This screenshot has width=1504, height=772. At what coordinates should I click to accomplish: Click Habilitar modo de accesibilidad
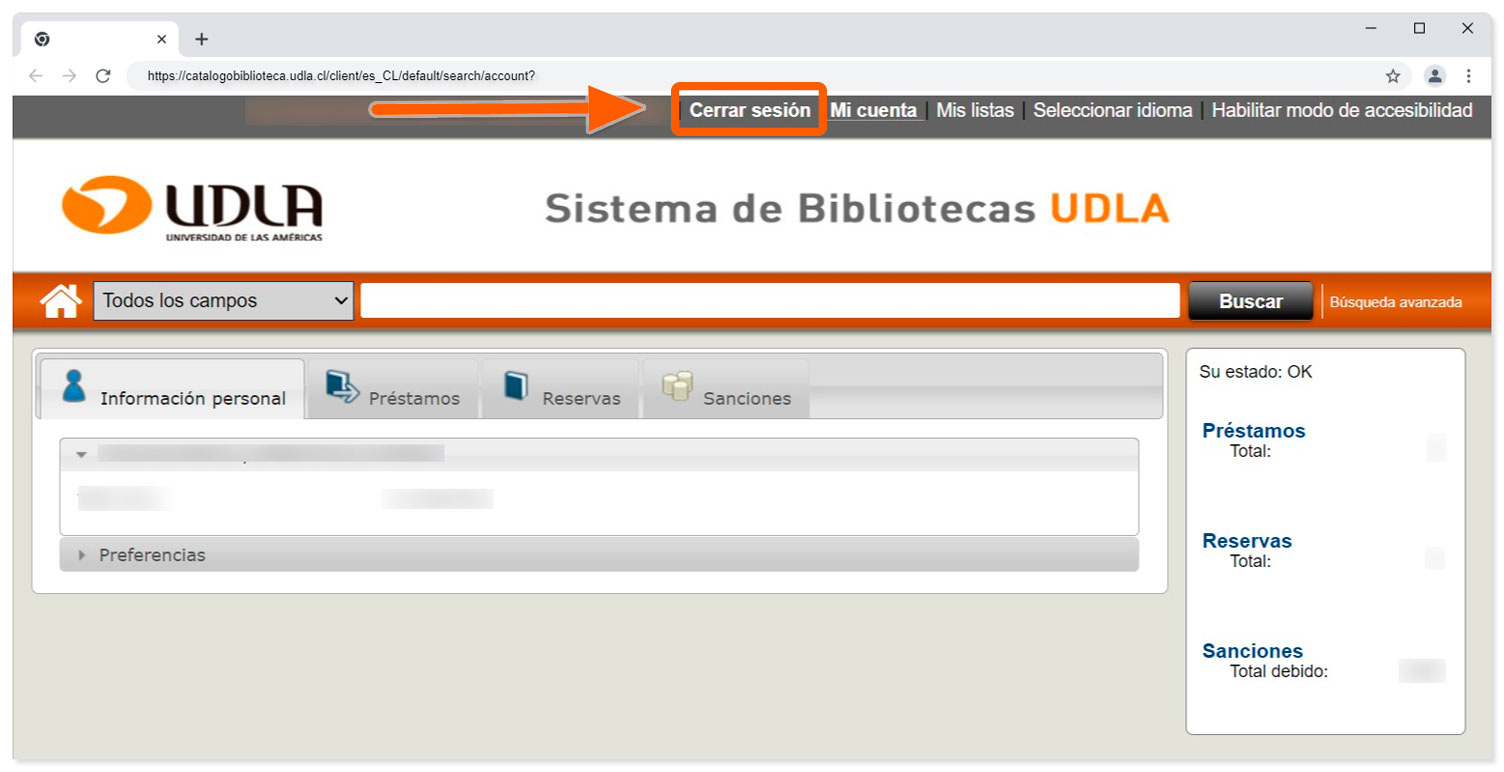(1341, 111)
